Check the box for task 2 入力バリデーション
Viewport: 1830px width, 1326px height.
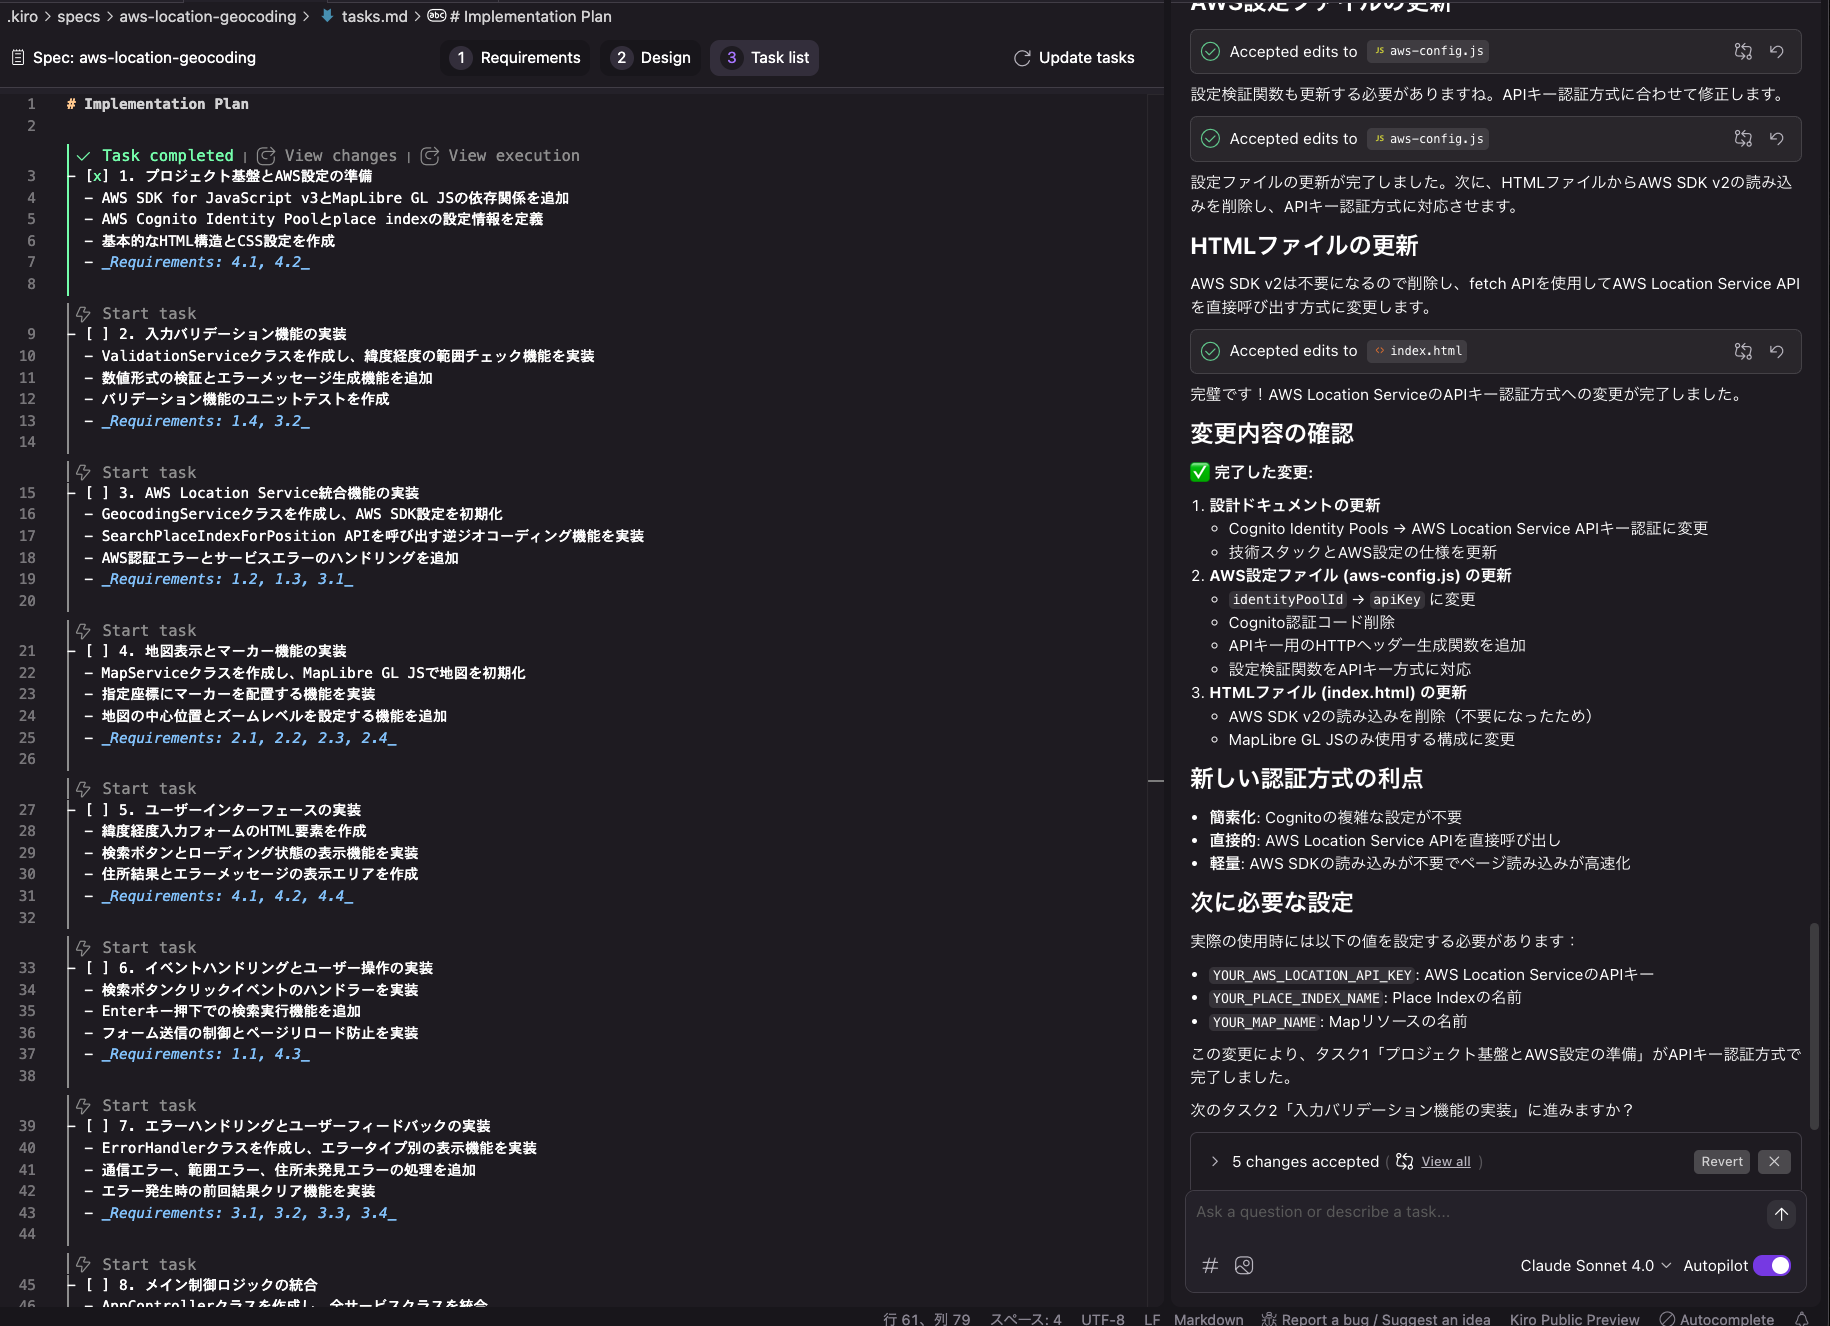(97, 334)
